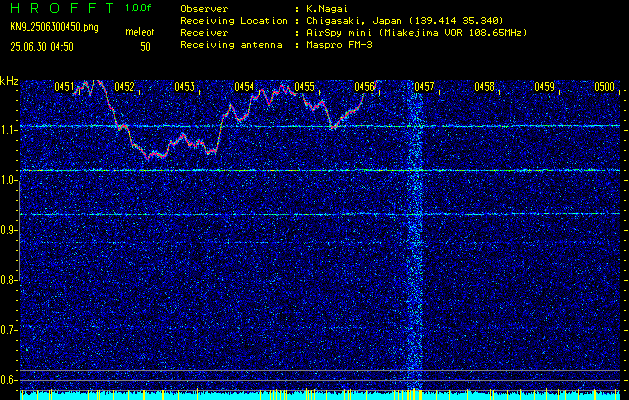Viewport: 629px width, 400px height.
Task: Click the vertical noise burst near 0457
Action: pyautogui.click(x=415, y=235)
